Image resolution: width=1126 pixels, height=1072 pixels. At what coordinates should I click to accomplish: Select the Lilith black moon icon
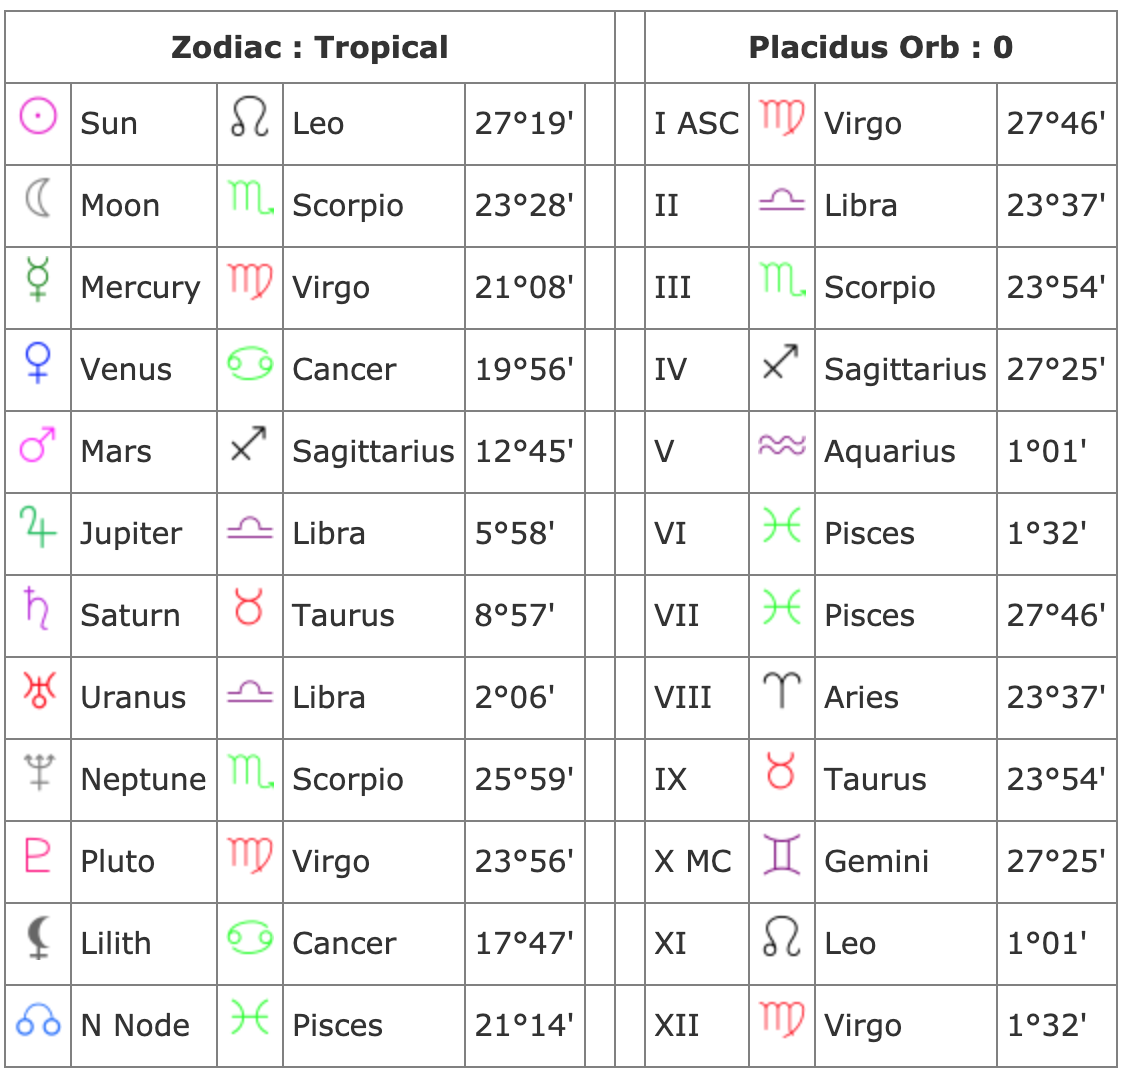38,937
